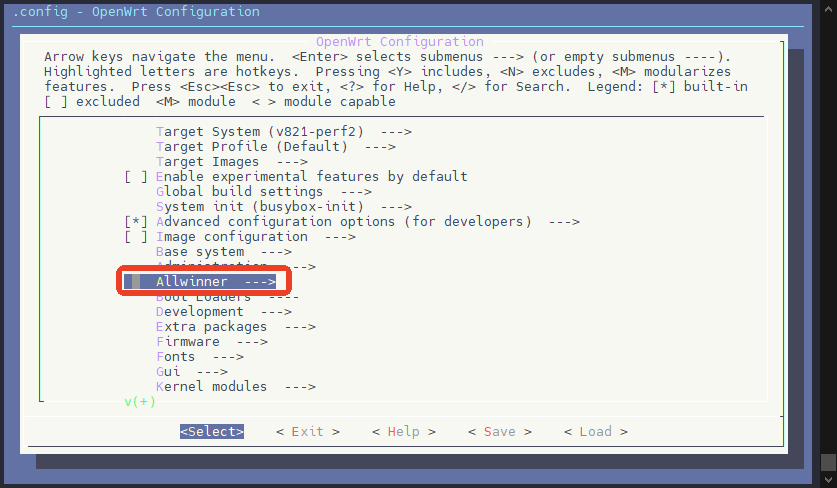
Task: Open the Target Profile submenu
Action: click(x=275, y=147)
